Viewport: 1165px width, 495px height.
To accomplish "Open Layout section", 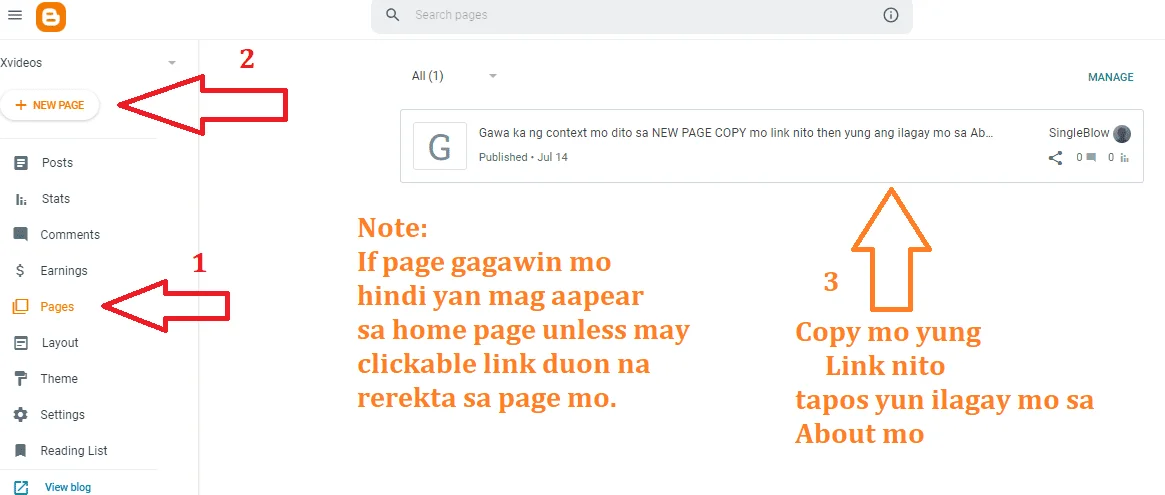I will pos(60,343).
